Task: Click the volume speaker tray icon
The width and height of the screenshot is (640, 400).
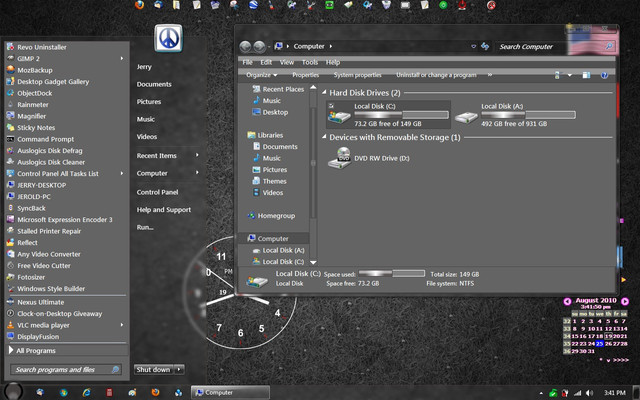Action: pyautogui.click(x=589, y=393)
